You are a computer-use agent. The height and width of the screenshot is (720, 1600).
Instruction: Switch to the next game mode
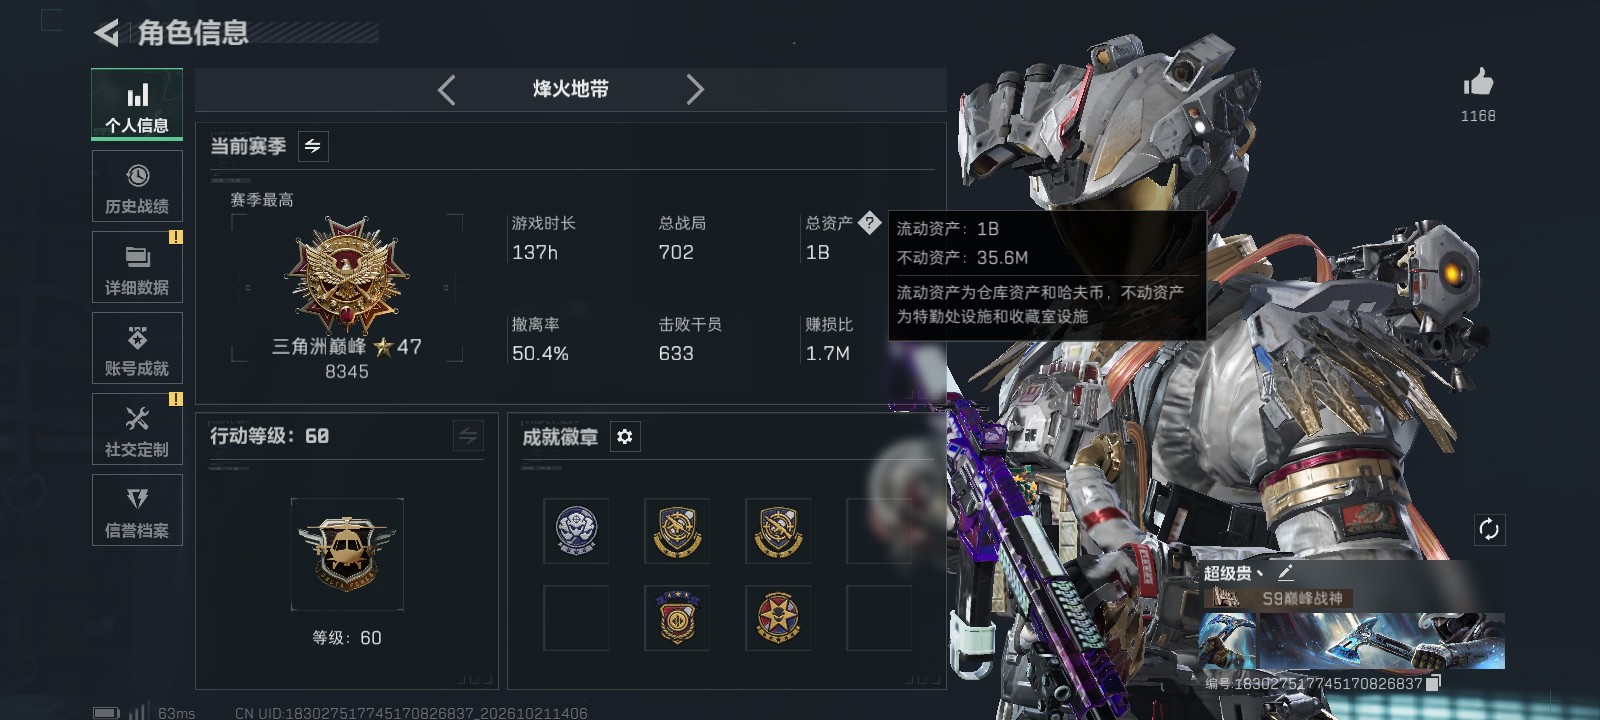point(695,90)
